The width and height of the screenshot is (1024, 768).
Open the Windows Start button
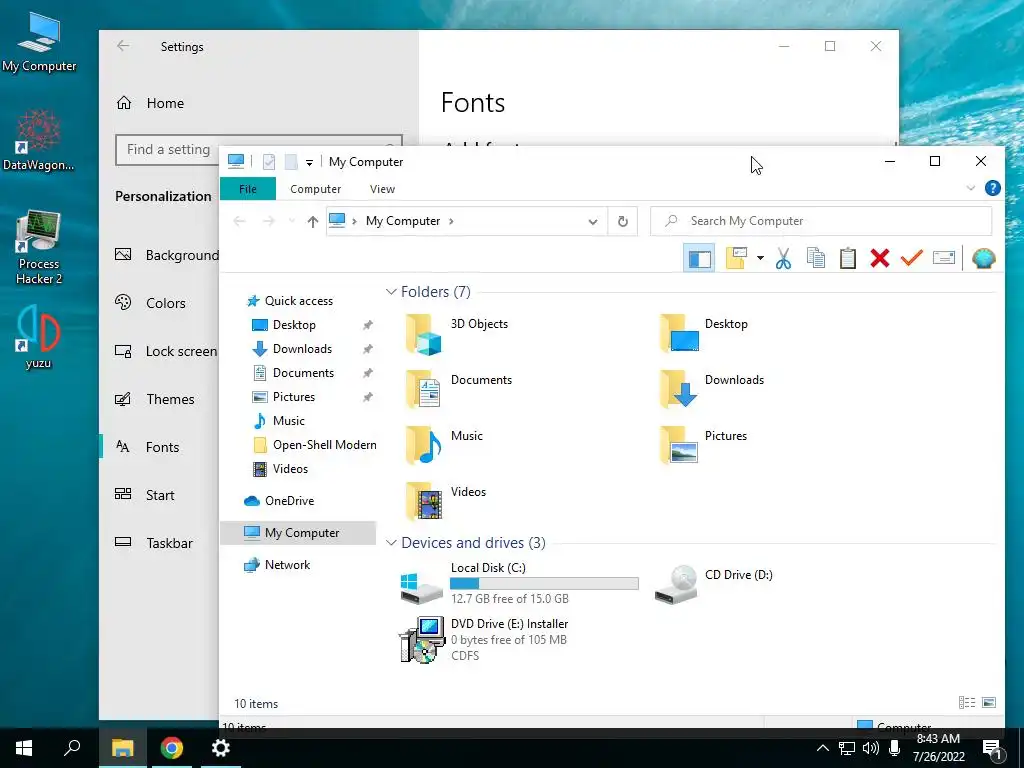point(24,748)
